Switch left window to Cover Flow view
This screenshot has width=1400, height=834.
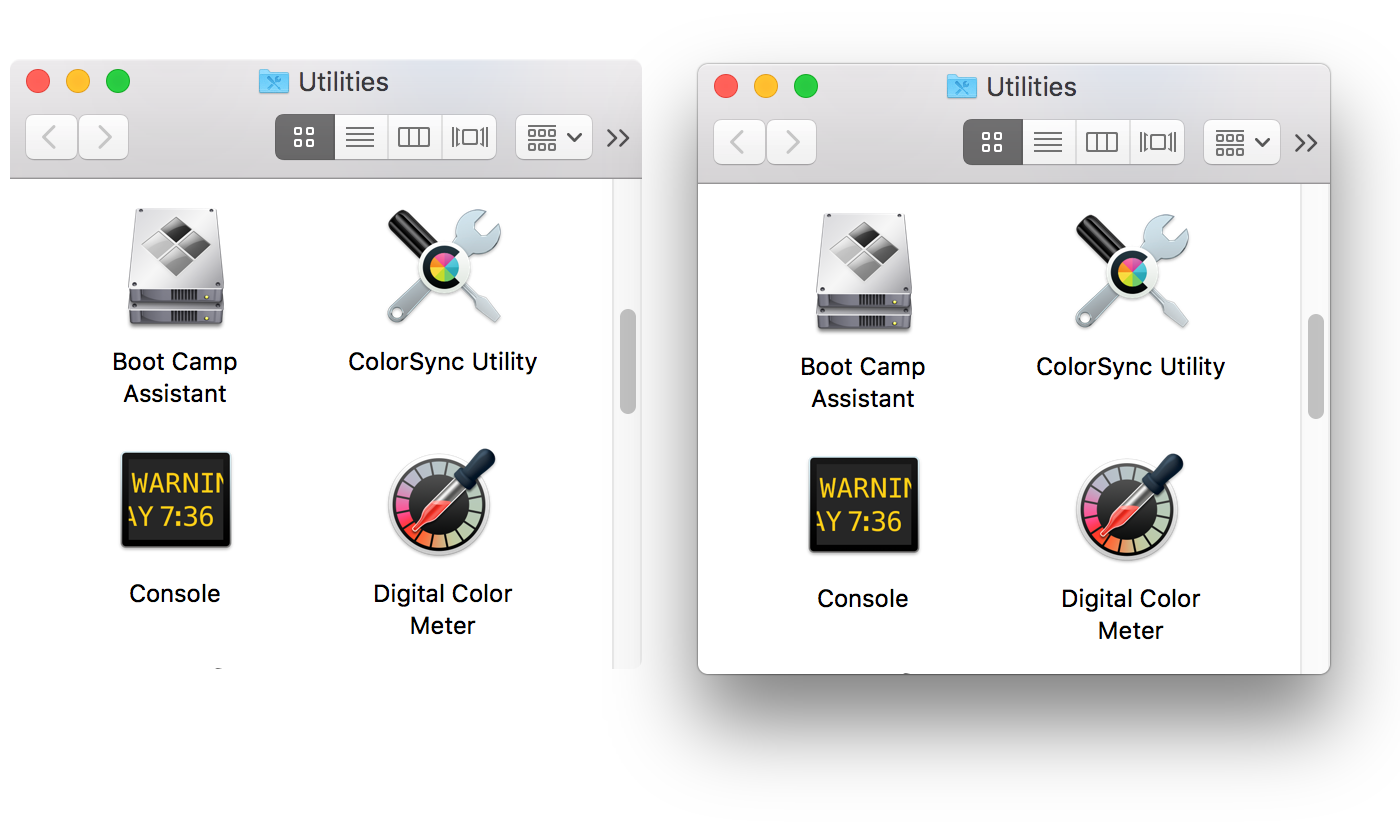coord(469,137)
